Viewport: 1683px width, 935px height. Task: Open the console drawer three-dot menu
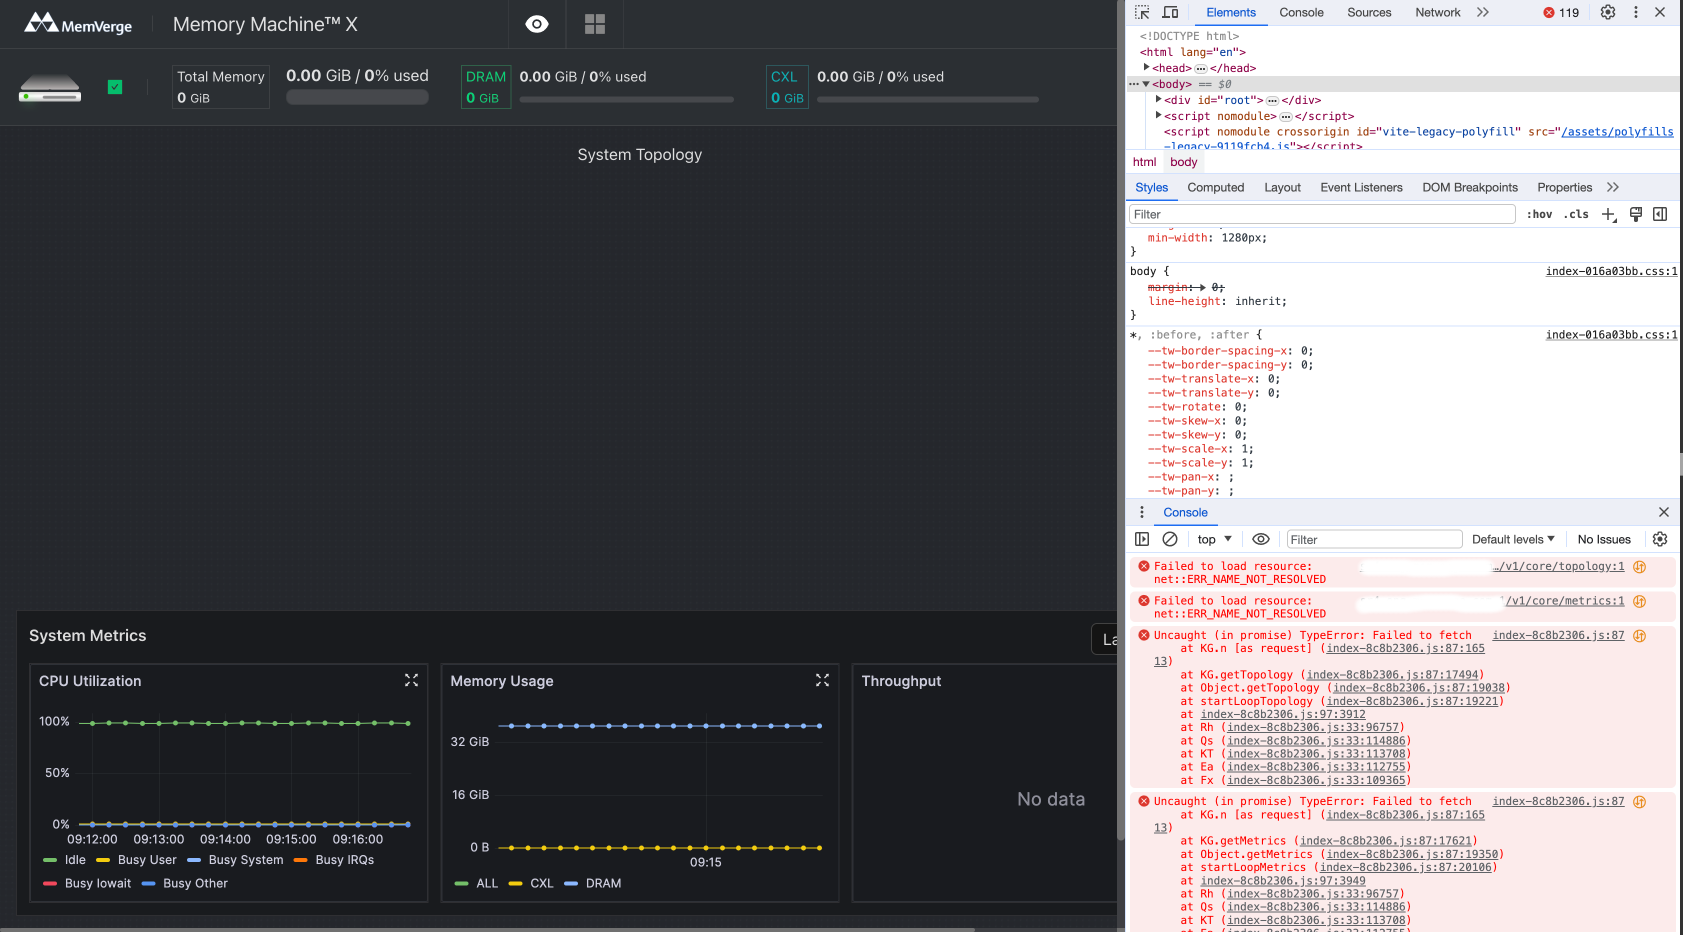[x=1142, y=512]
